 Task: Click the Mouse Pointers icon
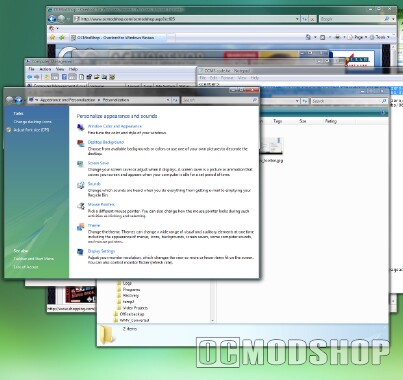coord(81,206)
